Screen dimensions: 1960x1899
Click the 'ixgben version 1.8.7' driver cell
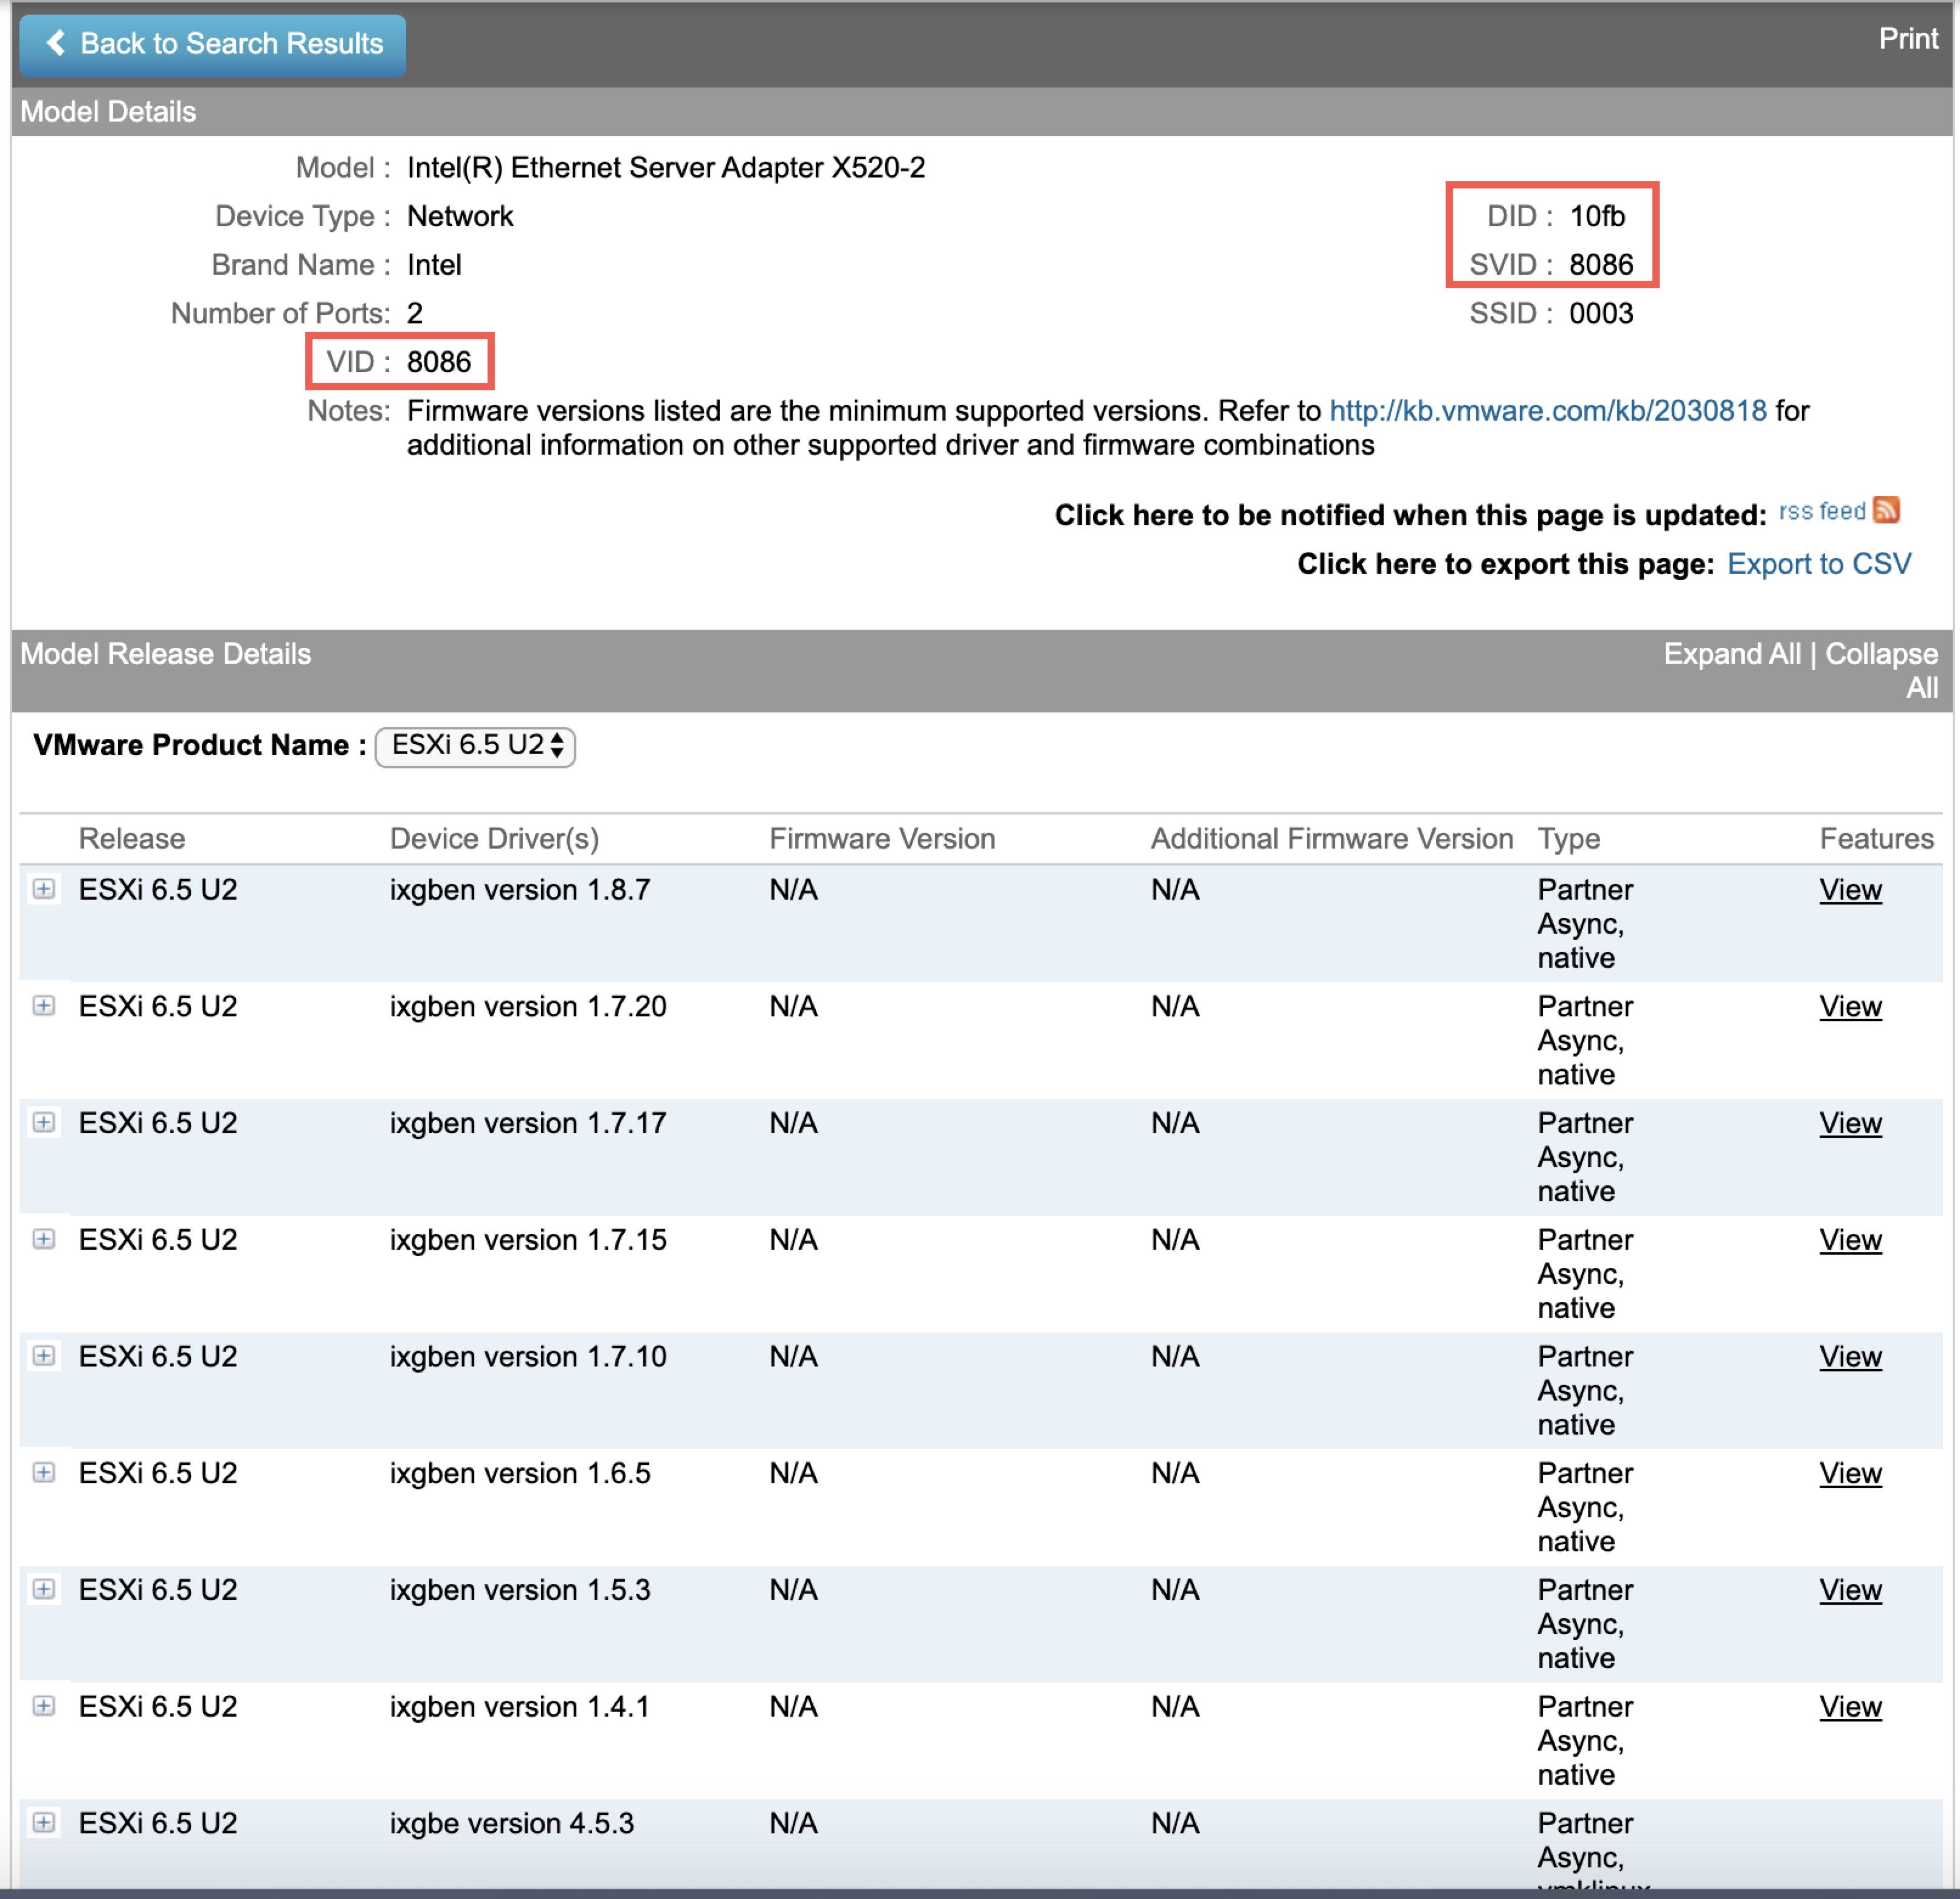point(520,890)
